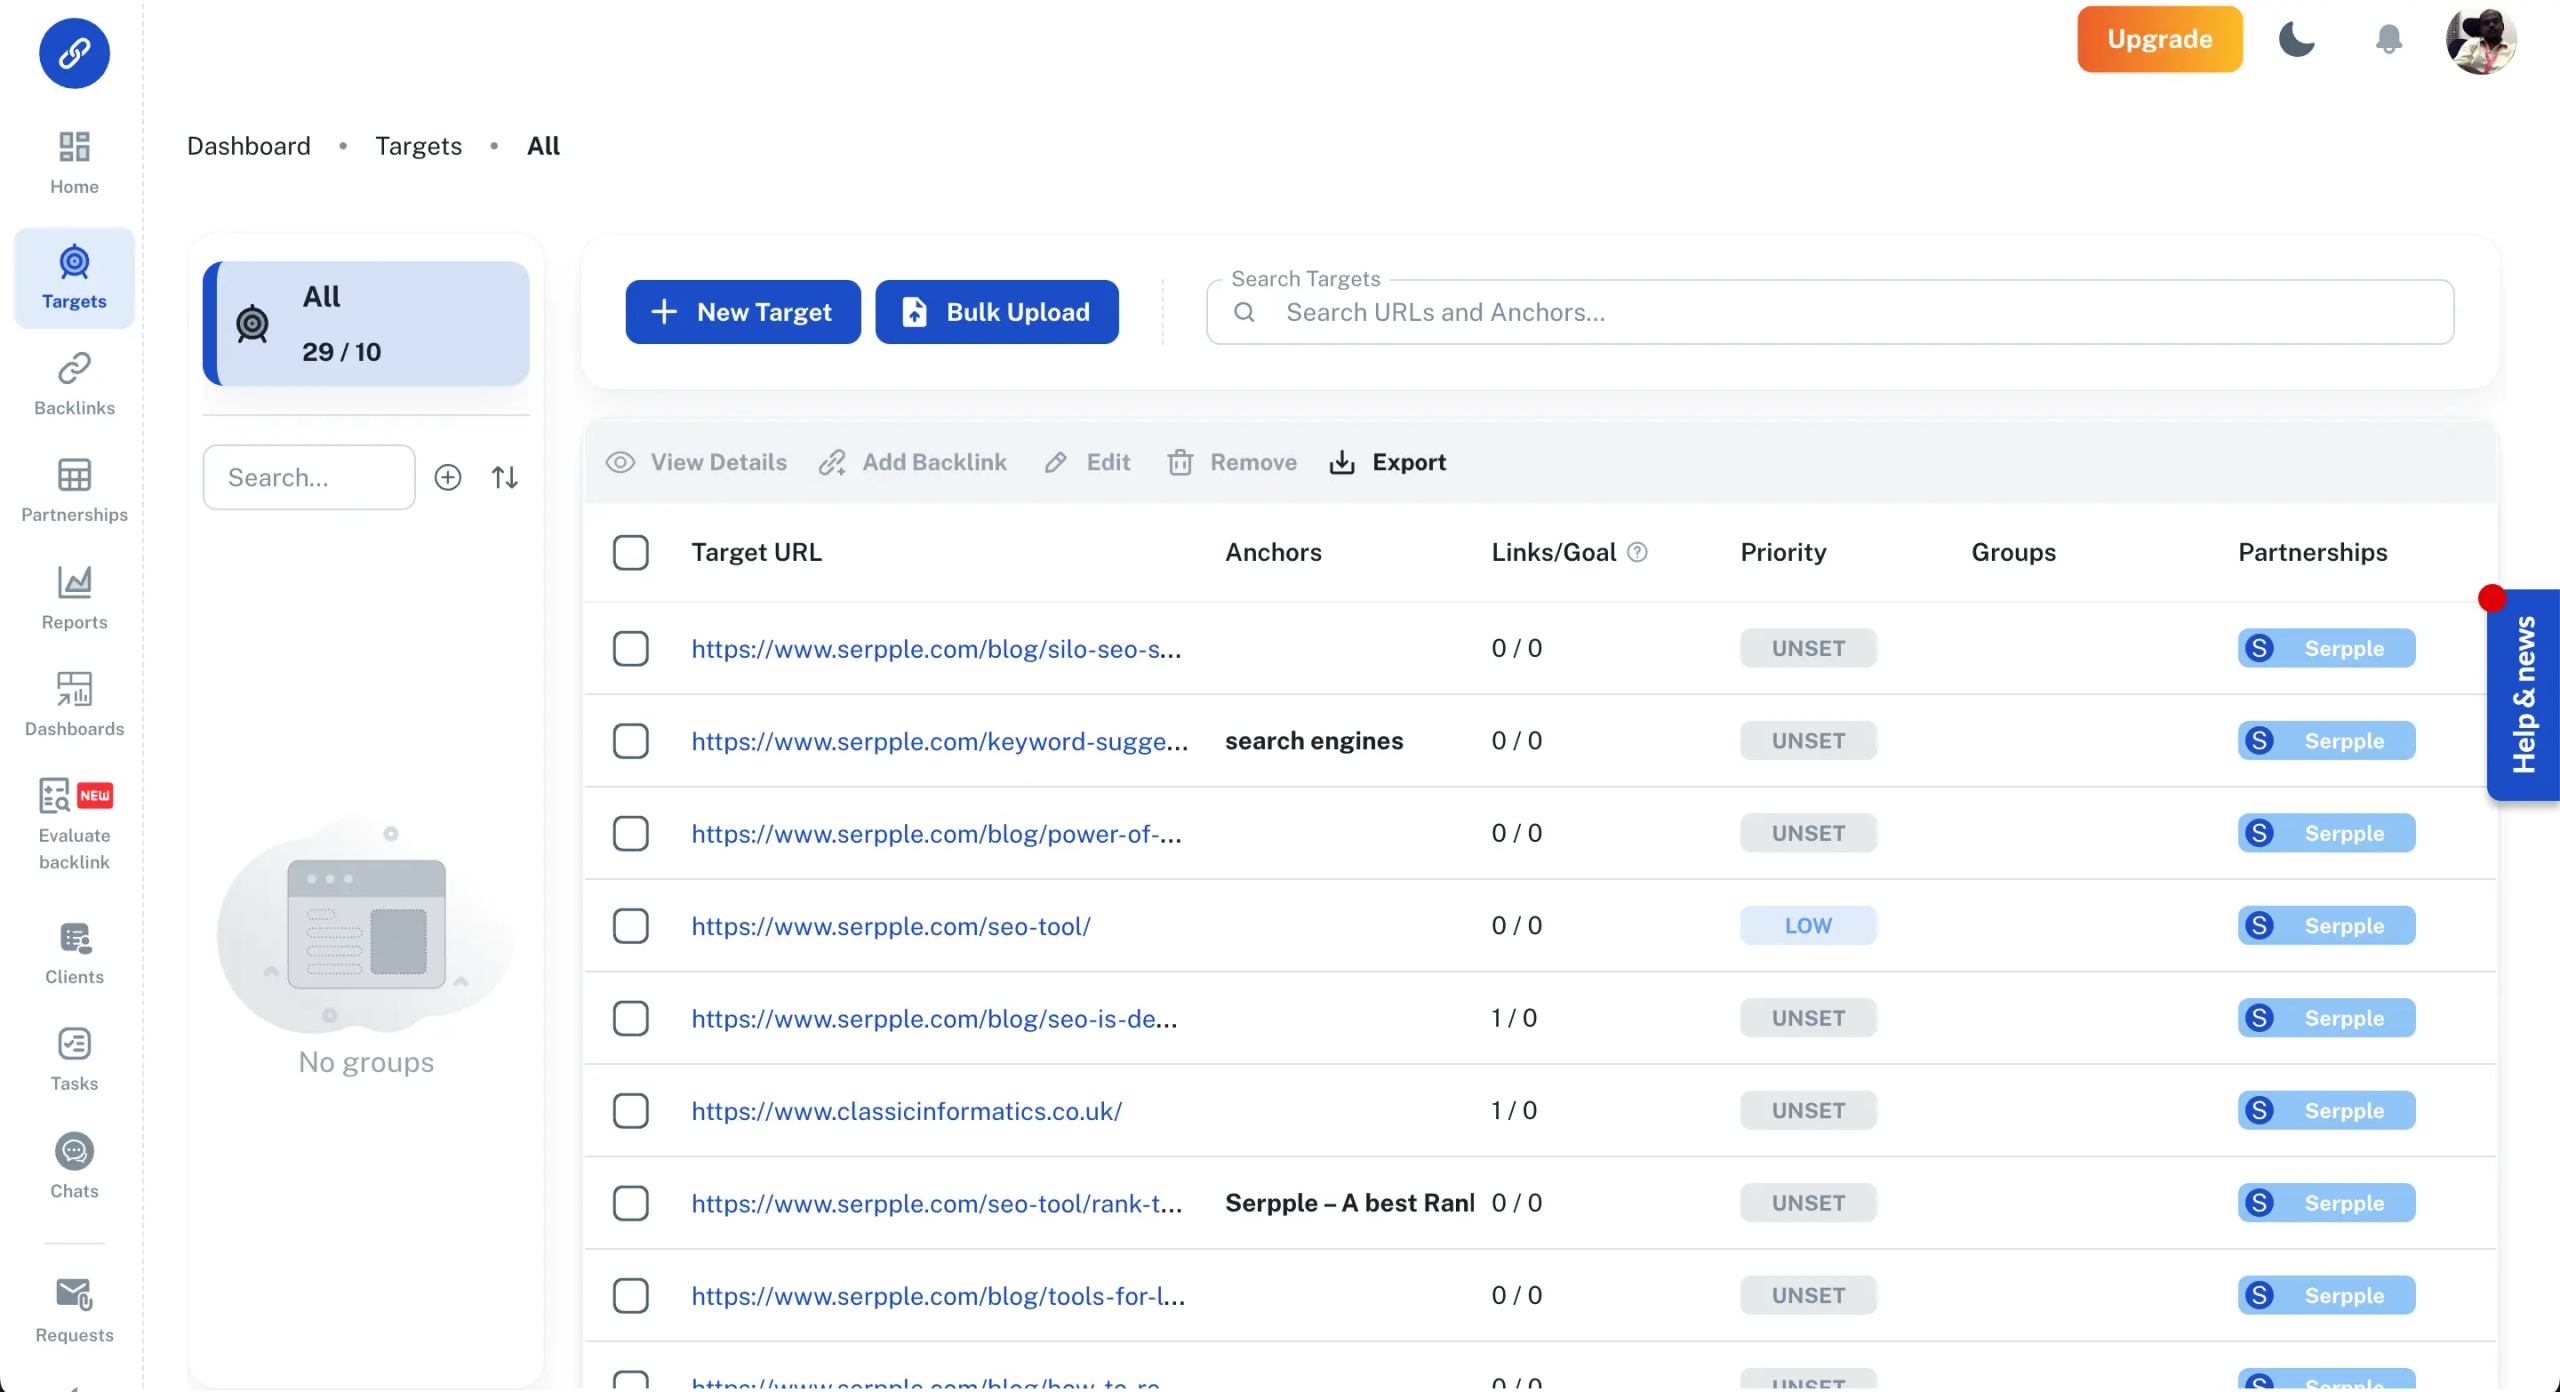2560x1392 pixels.
Task: Select the tools-for-l blog target checkbox
Action: point(631,1295)
